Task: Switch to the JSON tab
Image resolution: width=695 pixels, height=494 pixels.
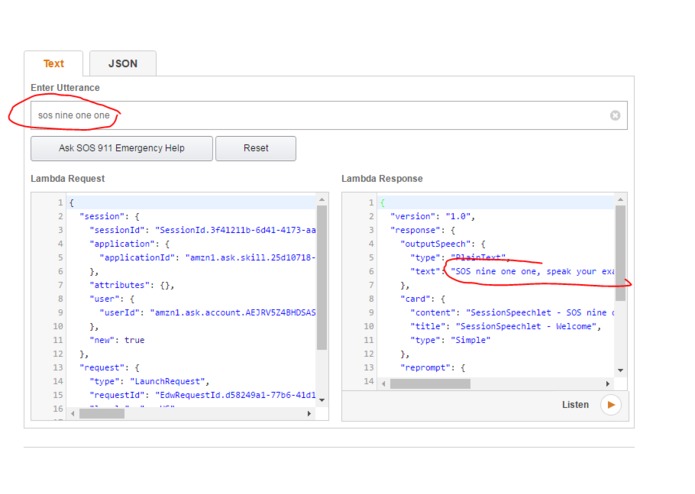Action: click(123, 63)
